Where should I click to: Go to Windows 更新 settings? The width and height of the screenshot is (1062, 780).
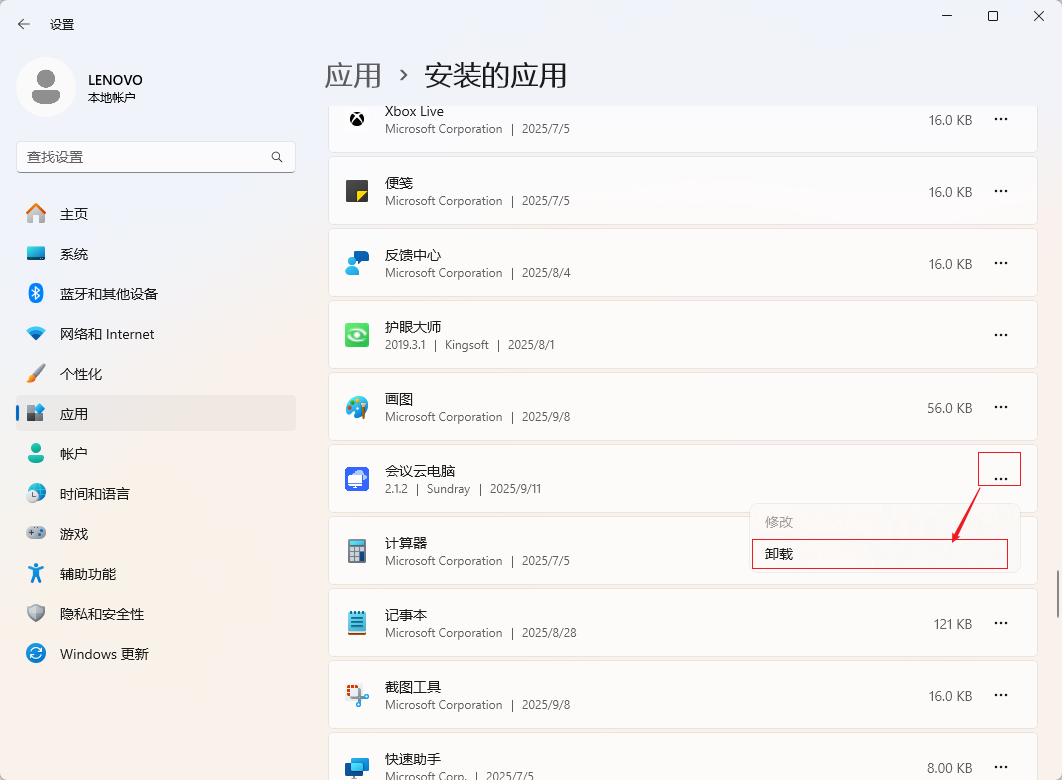(x=104, y=654)
